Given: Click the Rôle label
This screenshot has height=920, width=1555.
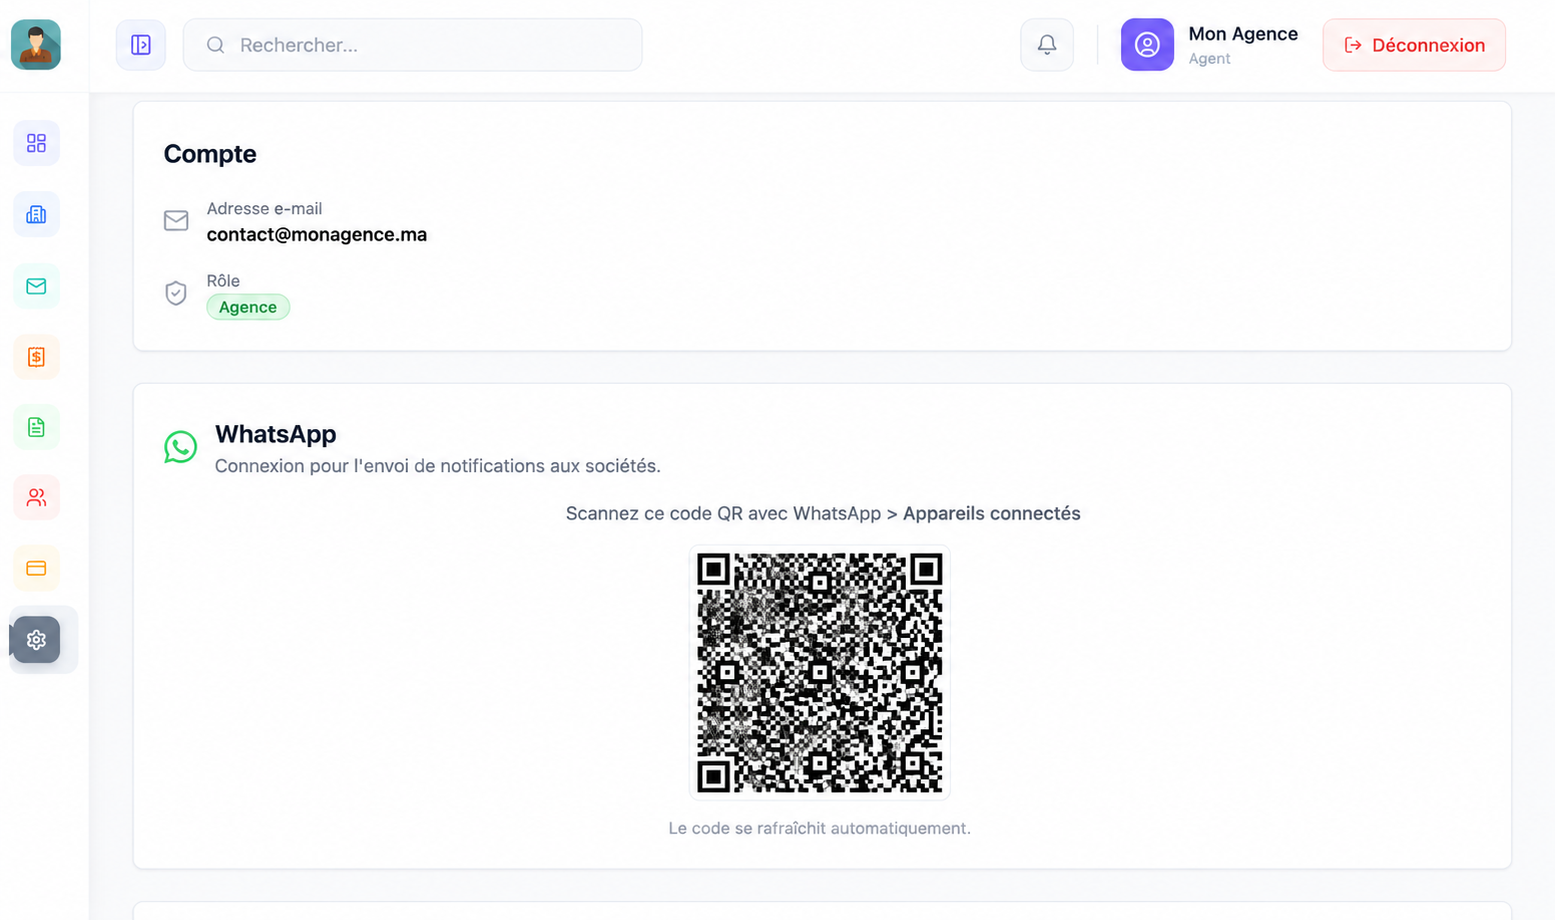Looking at the screenshot, I should point(223,281).
